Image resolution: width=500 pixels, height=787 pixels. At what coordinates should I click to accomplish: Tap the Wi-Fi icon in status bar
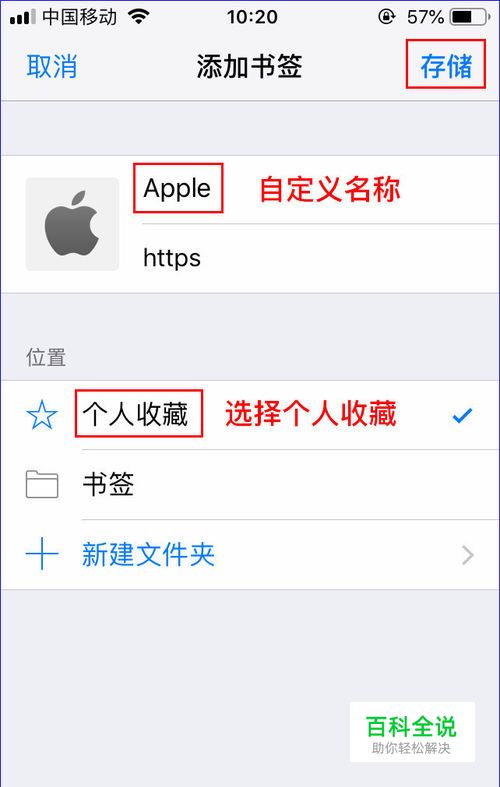(139, 18)
